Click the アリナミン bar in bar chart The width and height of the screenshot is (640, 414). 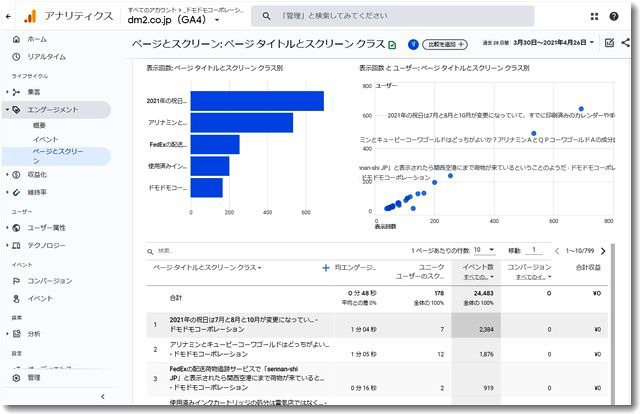[242, 122]
